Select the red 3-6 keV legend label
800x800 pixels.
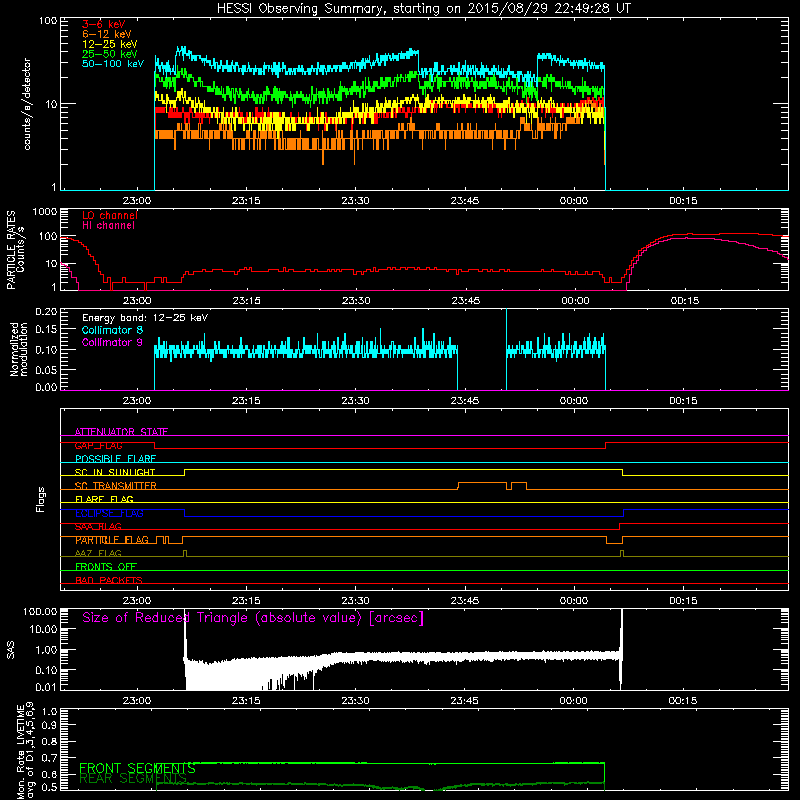(103, 24)
